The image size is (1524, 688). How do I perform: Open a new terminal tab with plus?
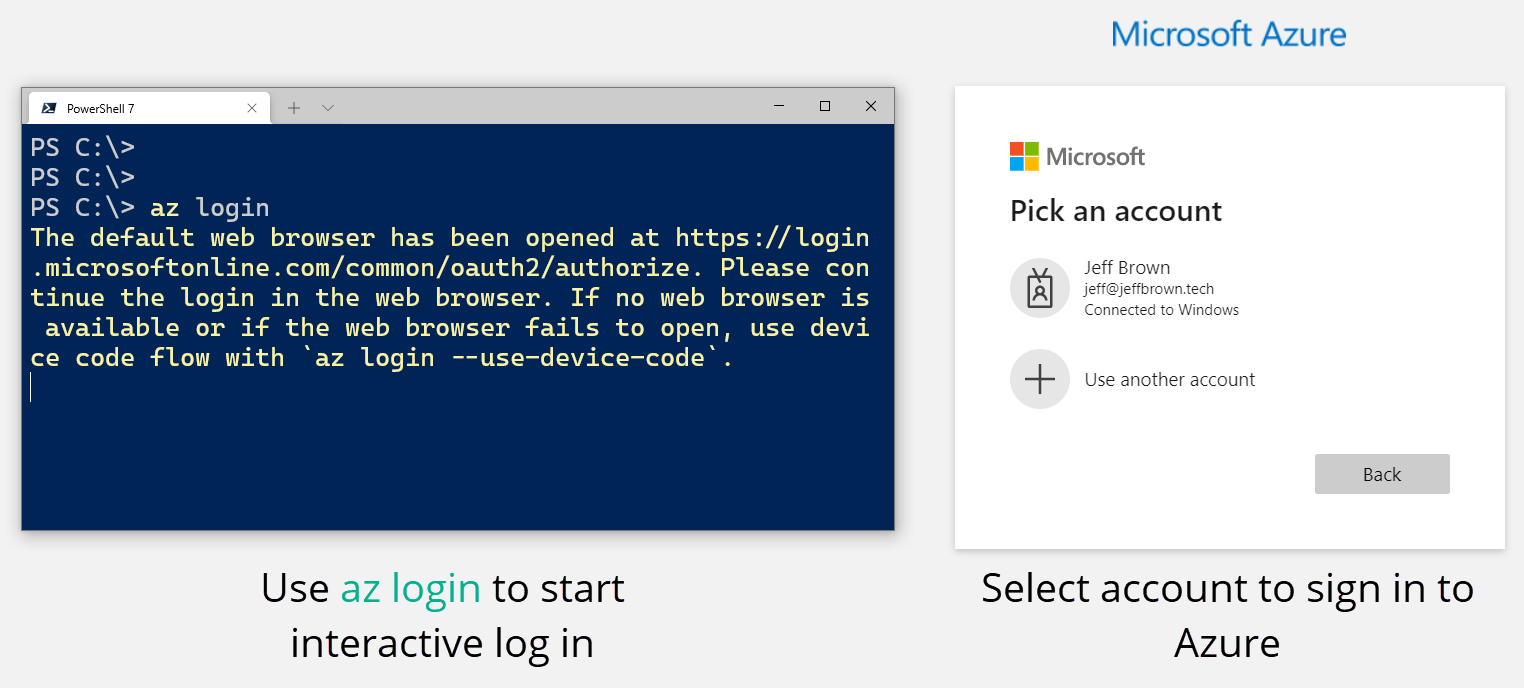pyautogui.click(x=294, y=108)
